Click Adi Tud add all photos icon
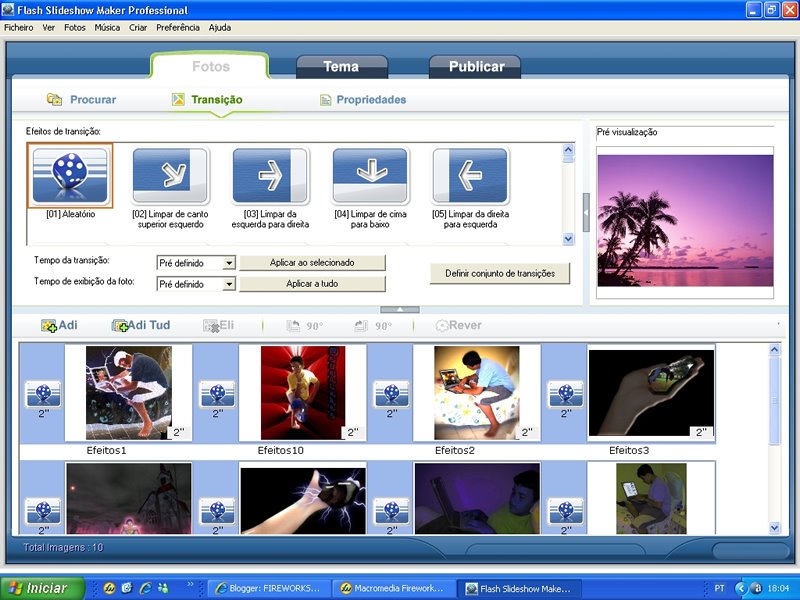 [x=119, y=326]
